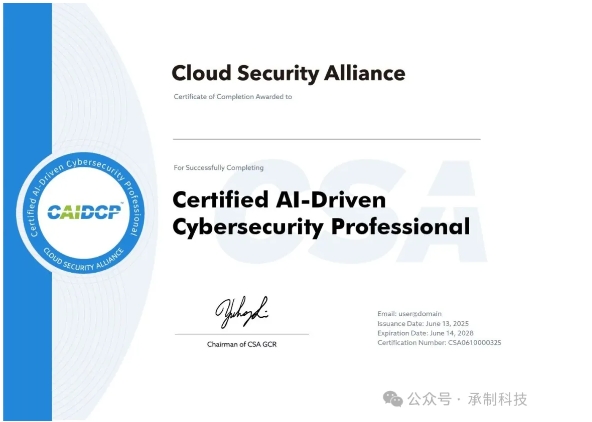Click 'Certificate of Completion Awarded to' text
The width and height of the screenshot is (592, 422).
point(233,97)
